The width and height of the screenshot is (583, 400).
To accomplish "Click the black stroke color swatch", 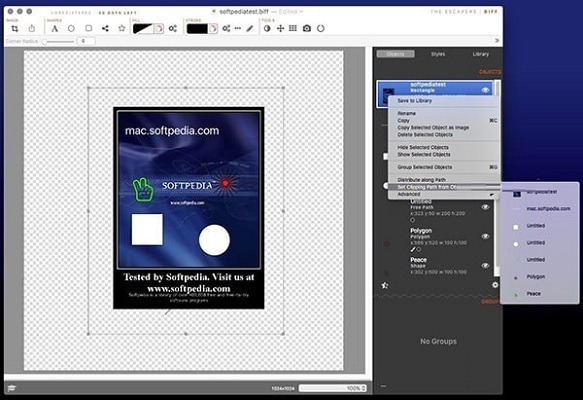I will tap(197, 29).
